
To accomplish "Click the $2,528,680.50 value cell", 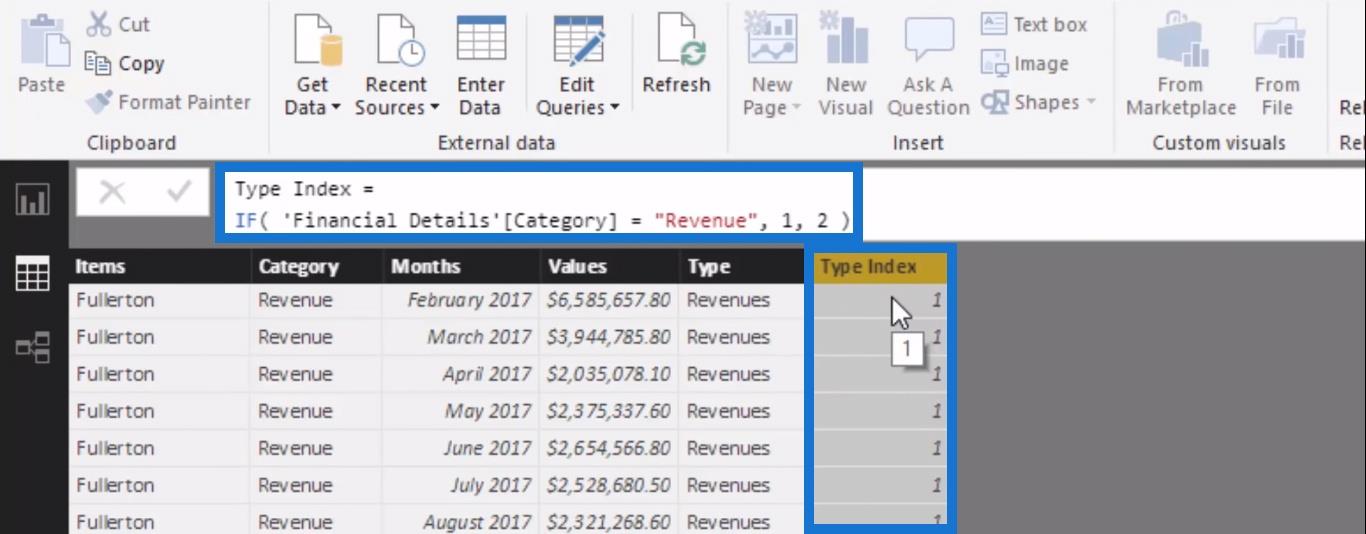I will point(609,485).
